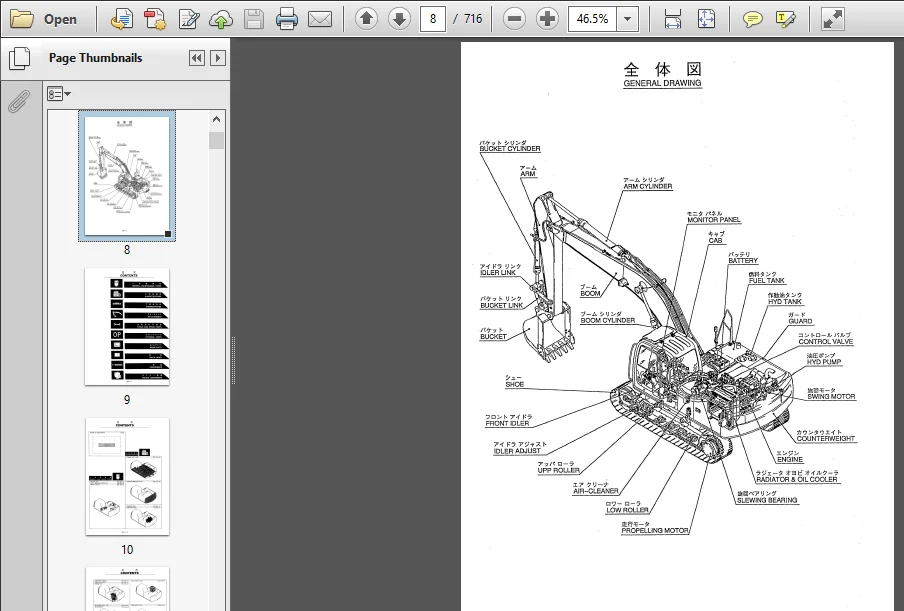Click the BOOM CYLINDER label

coord(608,320)
